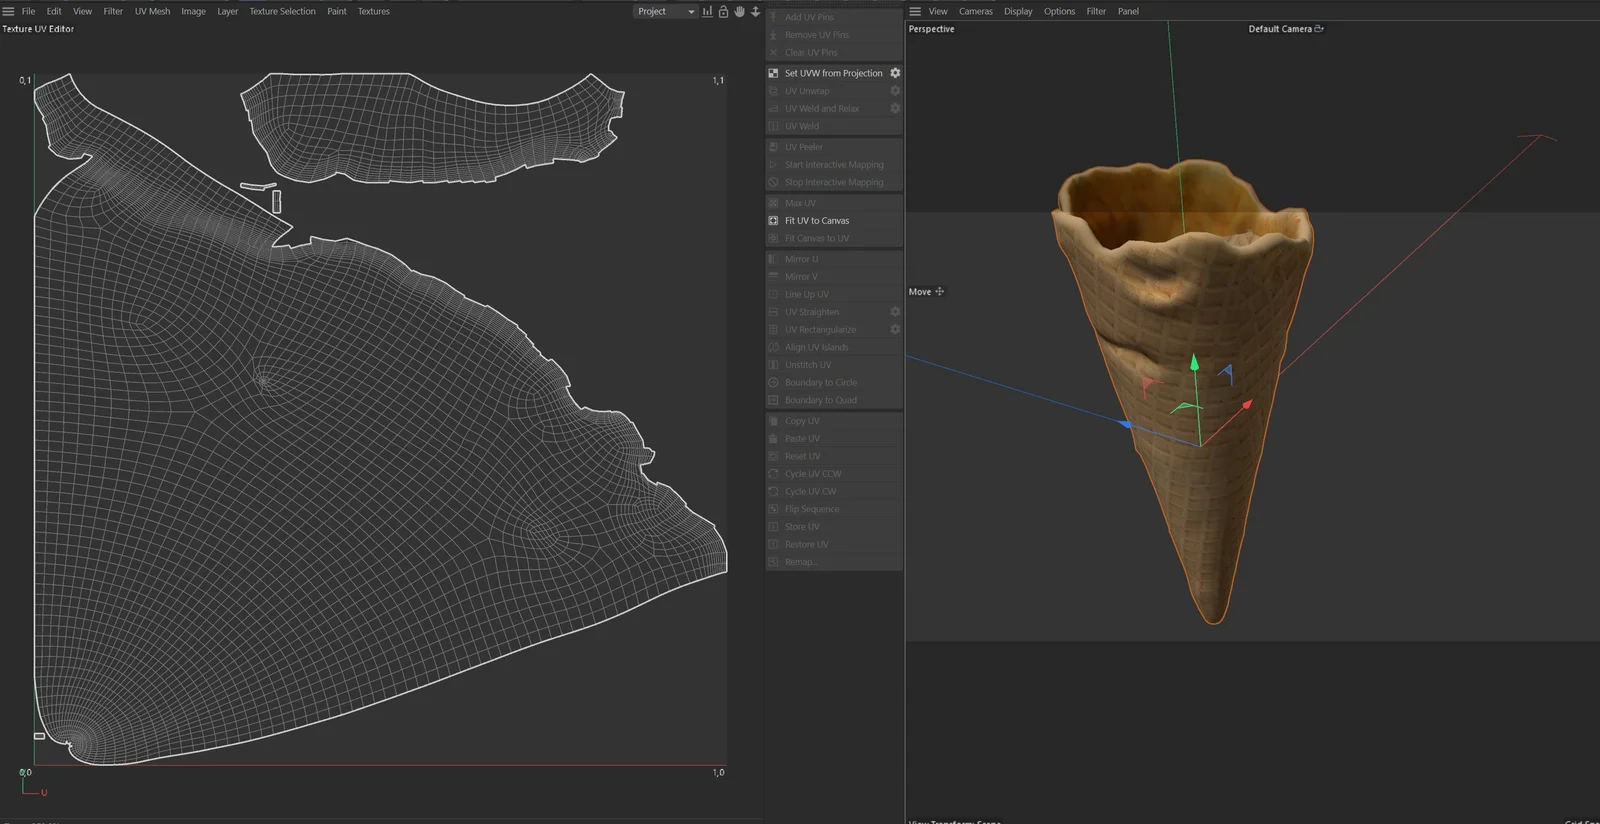1600x824 pixels.
Task: Click the Cycle UV CCW icon
Action: coord(773,474)
